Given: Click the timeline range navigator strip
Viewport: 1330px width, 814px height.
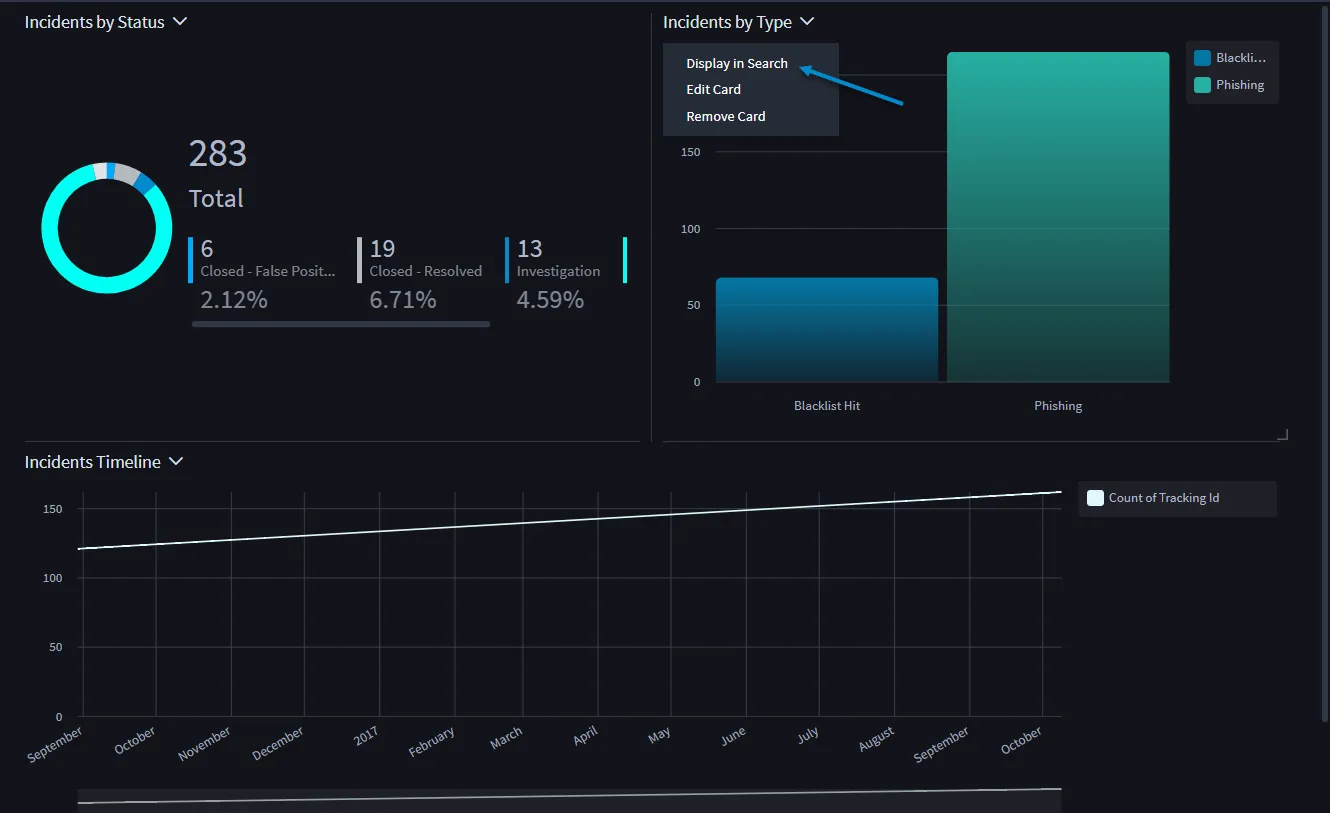Looking at the screenshot, I should [x=569, y=800].
